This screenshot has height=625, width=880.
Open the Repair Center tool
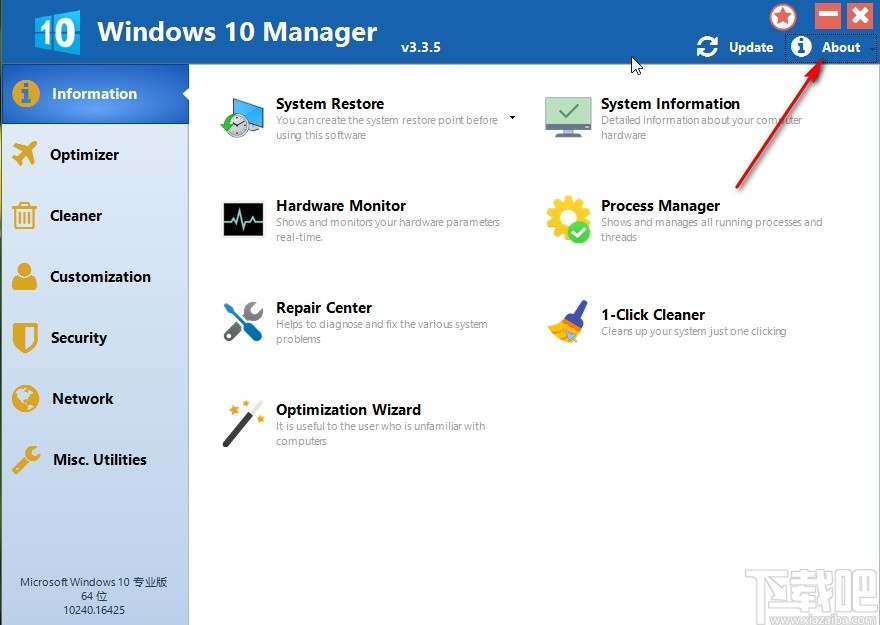324,308
